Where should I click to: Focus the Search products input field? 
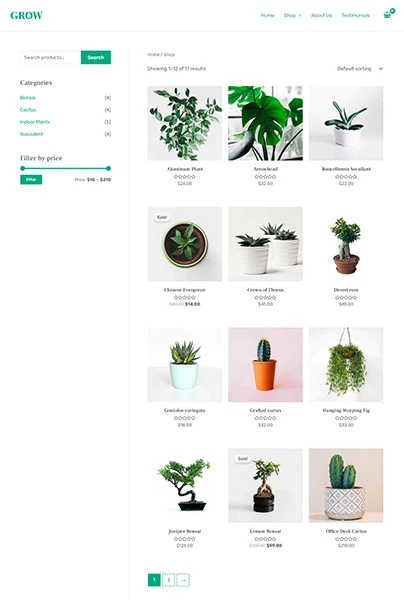point(50,57)
